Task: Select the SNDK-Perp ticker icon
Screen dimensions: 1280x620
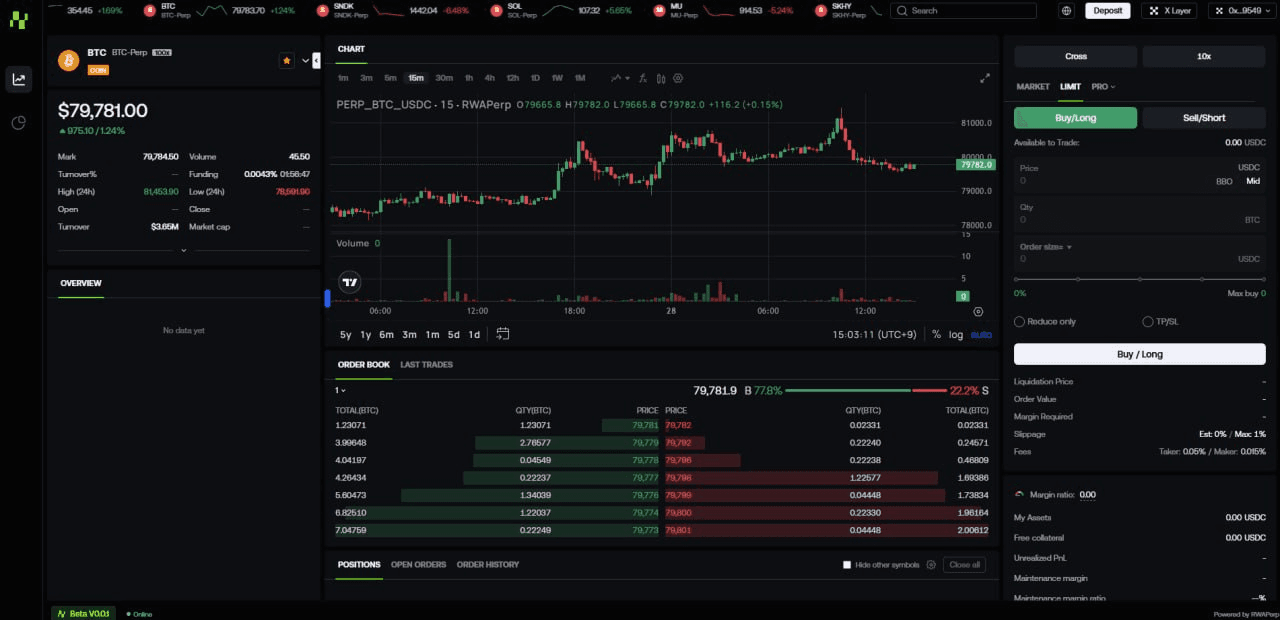Action: (322, 10)
